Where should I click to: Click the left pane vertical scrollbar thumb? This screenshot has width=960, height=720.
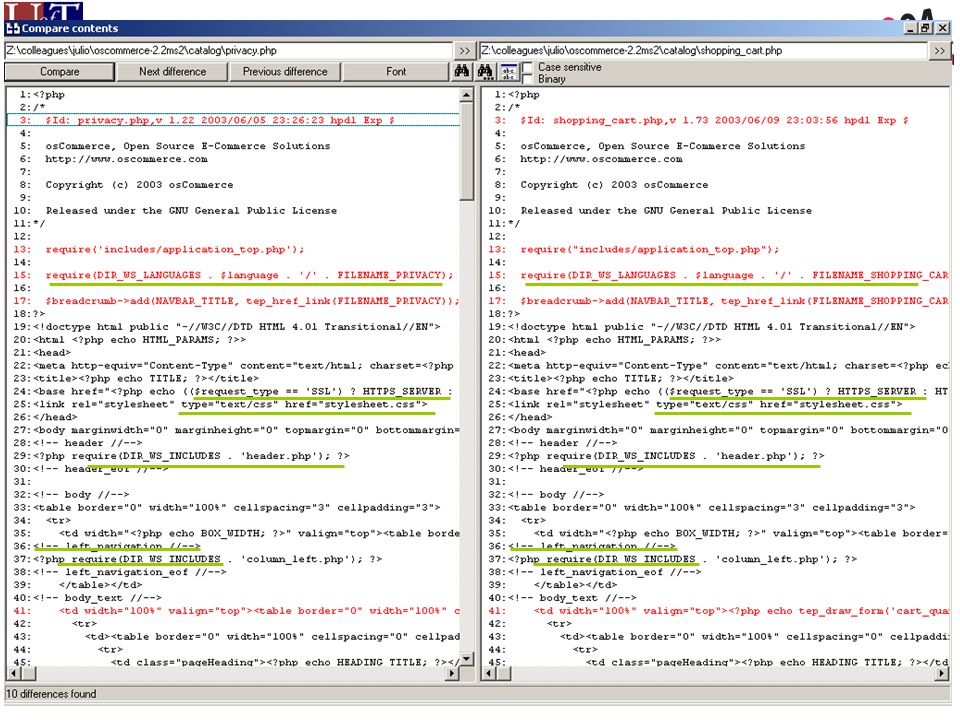coord(467,151)
